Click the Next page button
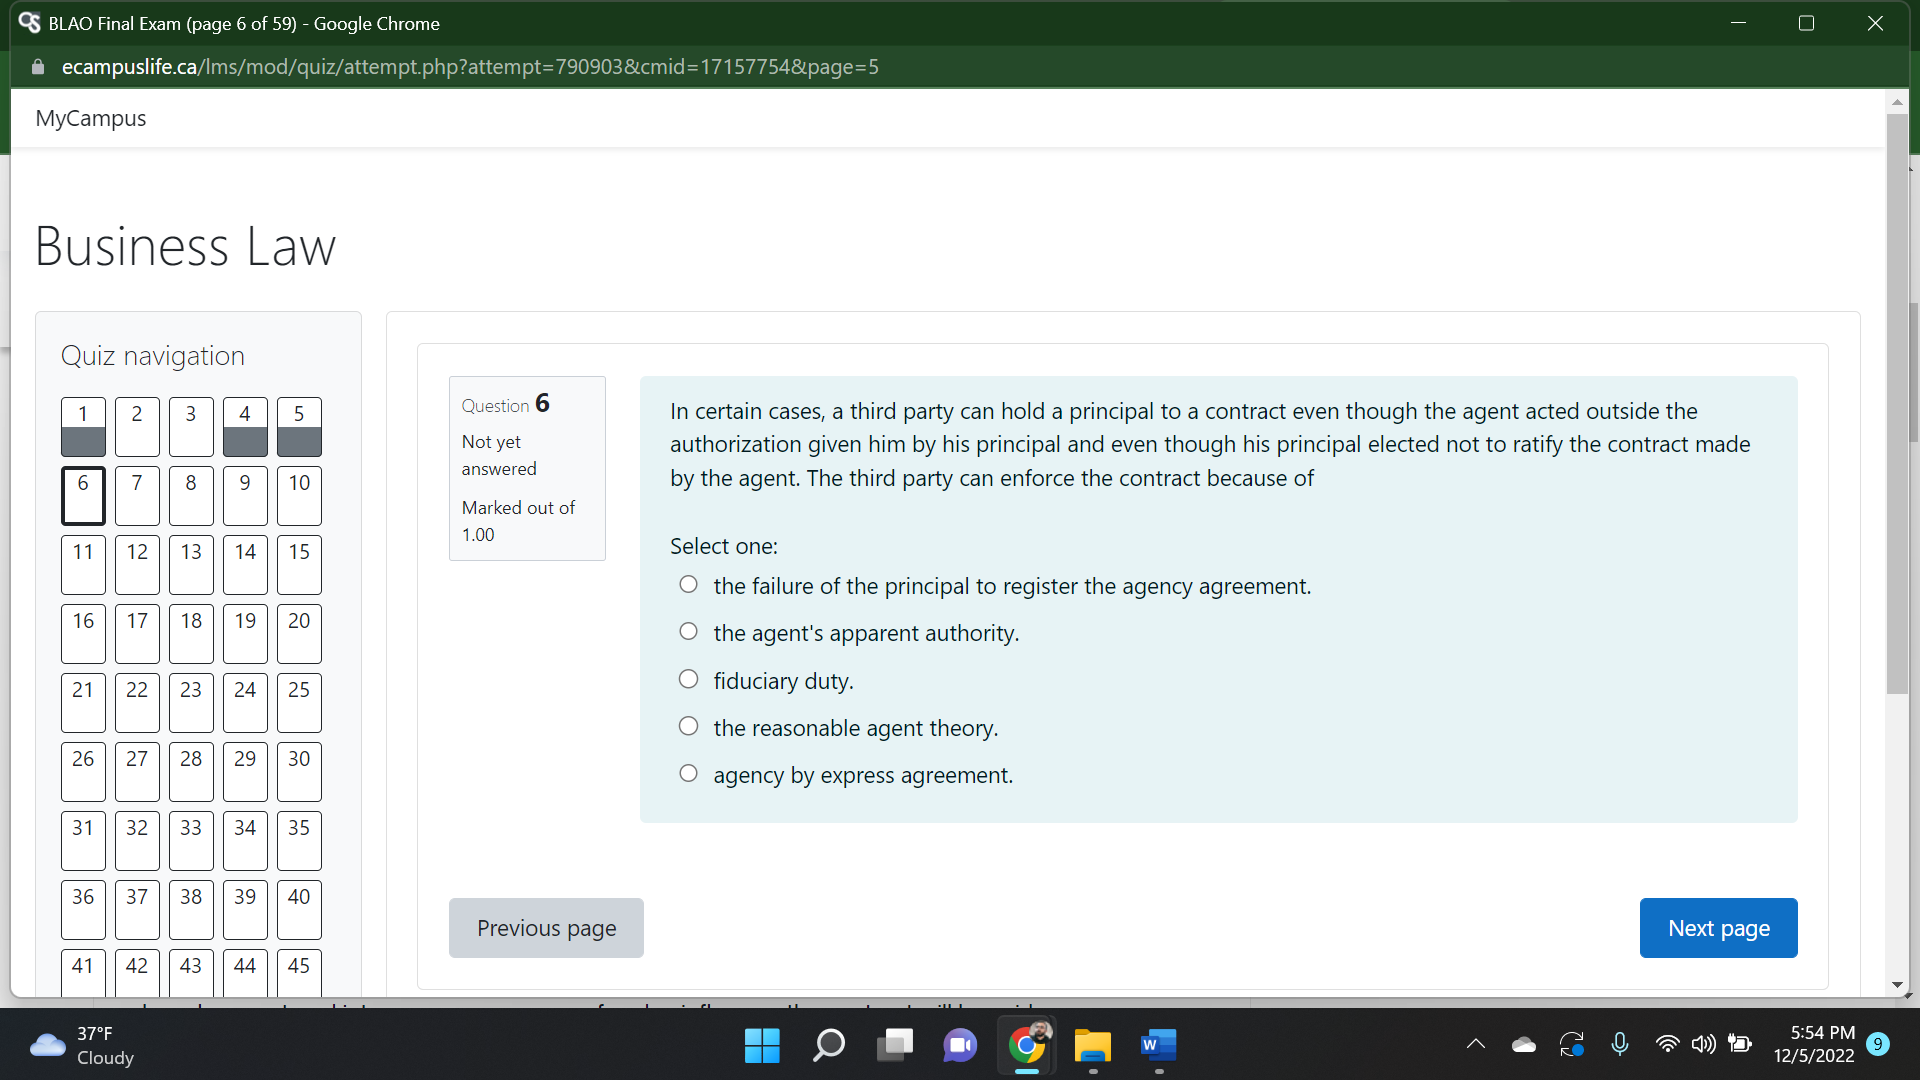 click(1718, 927)
